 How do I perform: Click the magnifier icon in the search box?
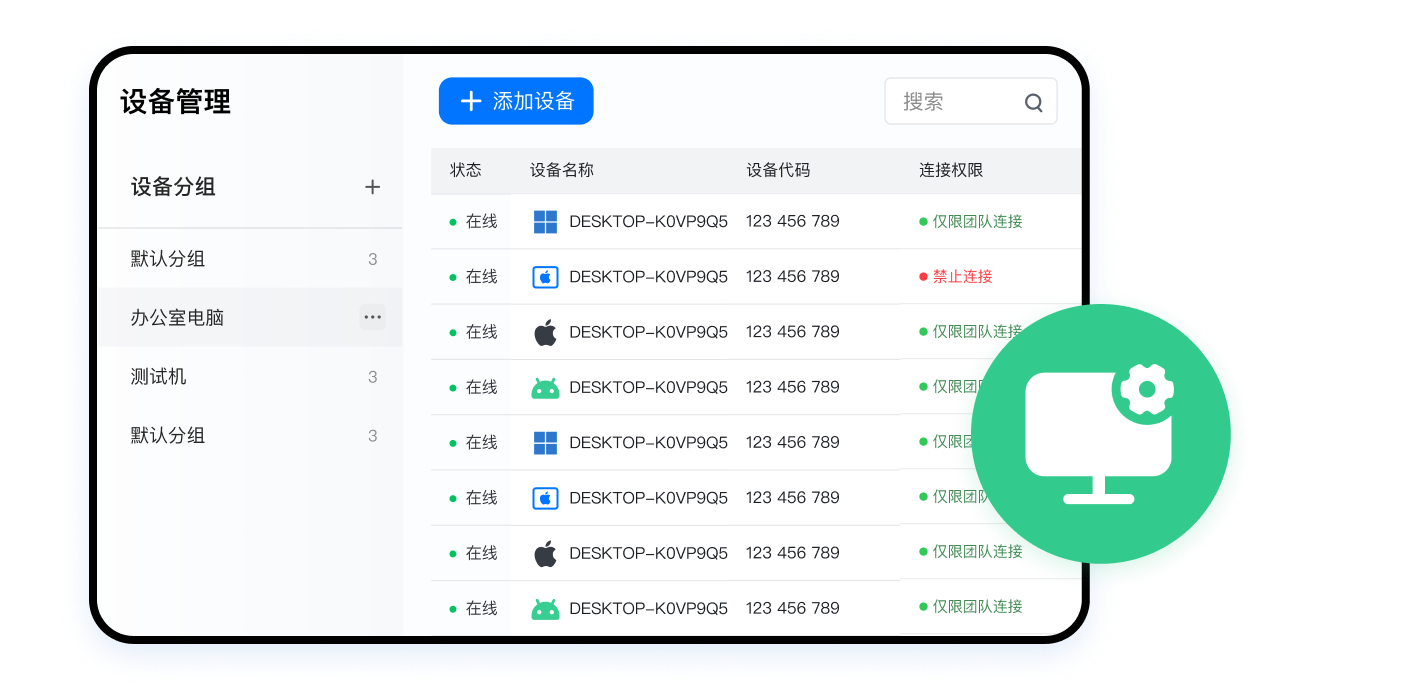[1034, 102]
